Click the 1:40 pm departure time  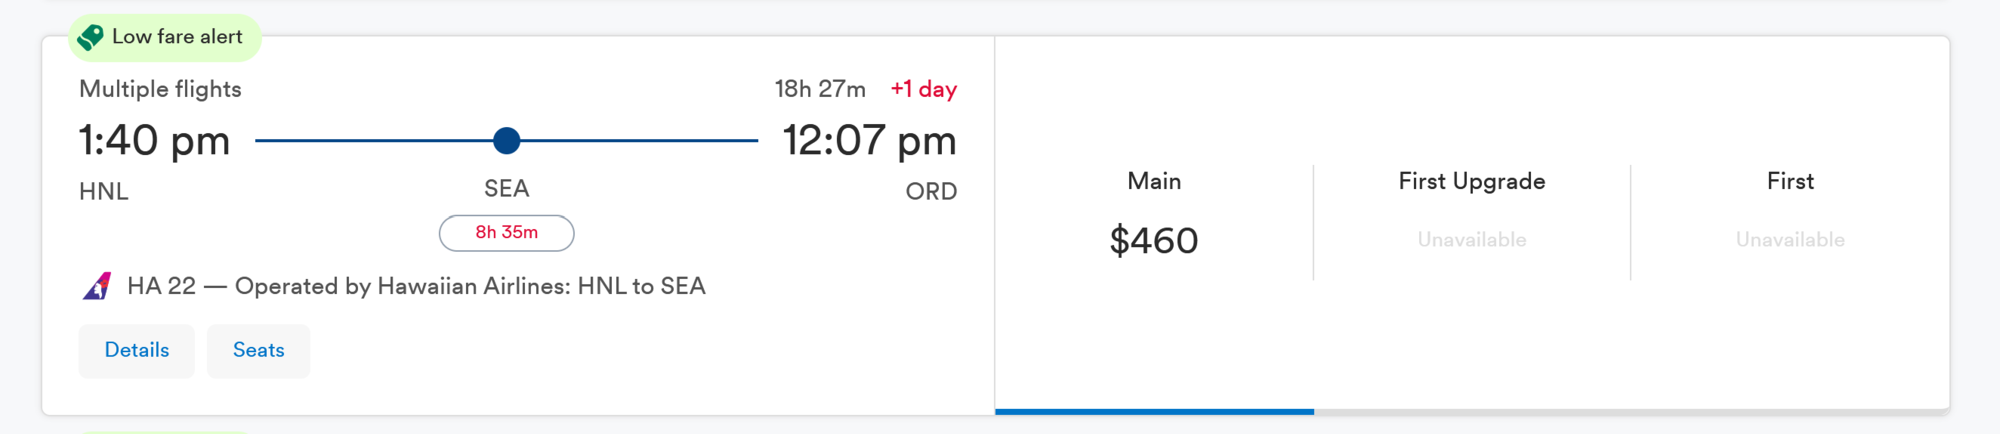tap(155, 141)
